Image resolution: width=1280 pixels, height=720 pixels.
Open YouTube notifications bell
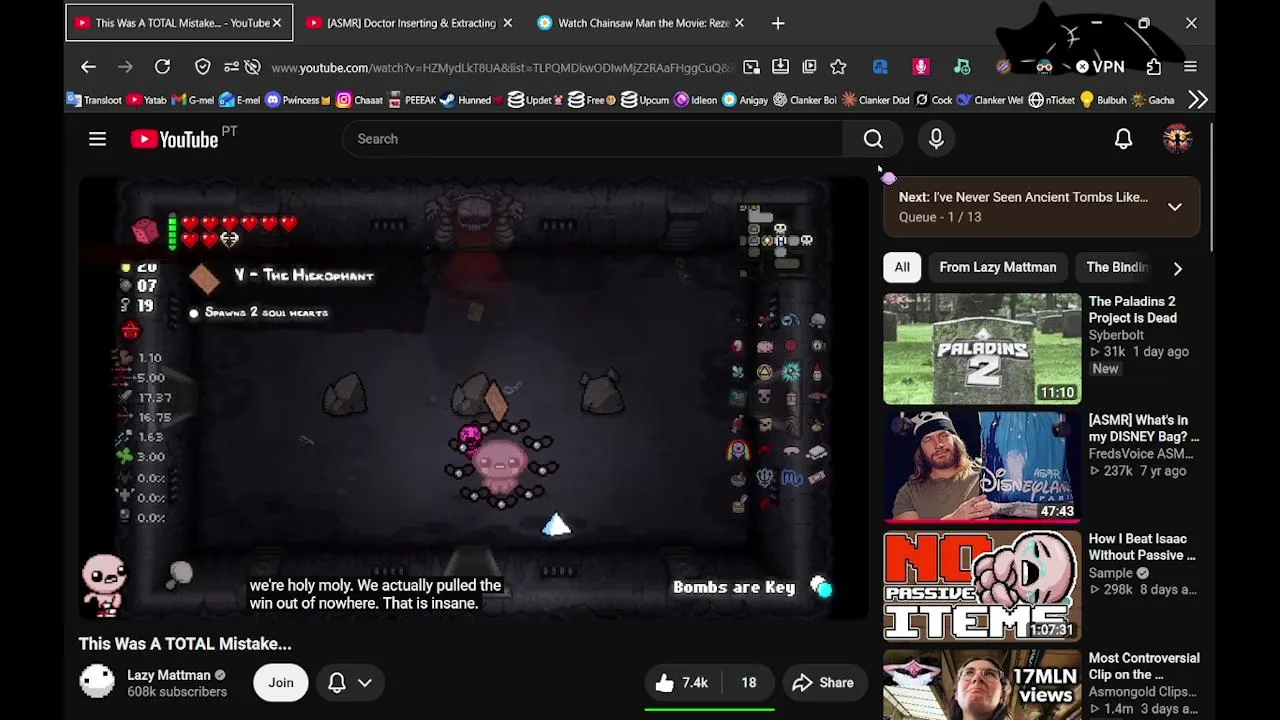click(1123, 139)
